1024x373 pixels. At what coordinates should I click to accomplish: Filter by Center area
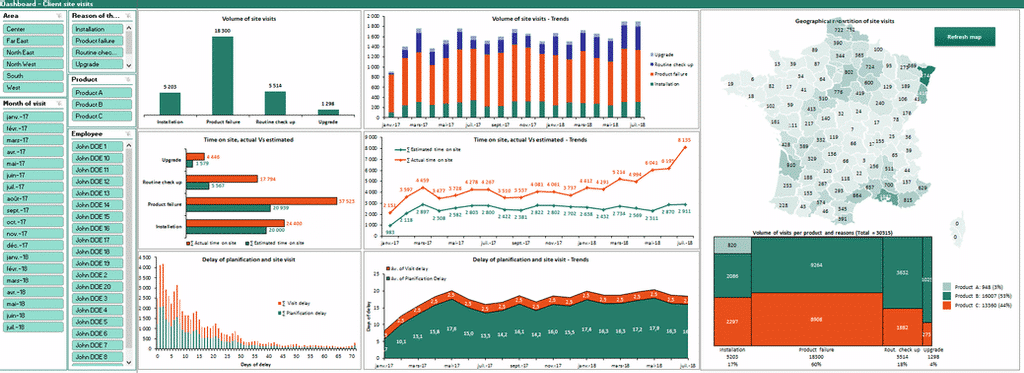(x=33, y=29)
